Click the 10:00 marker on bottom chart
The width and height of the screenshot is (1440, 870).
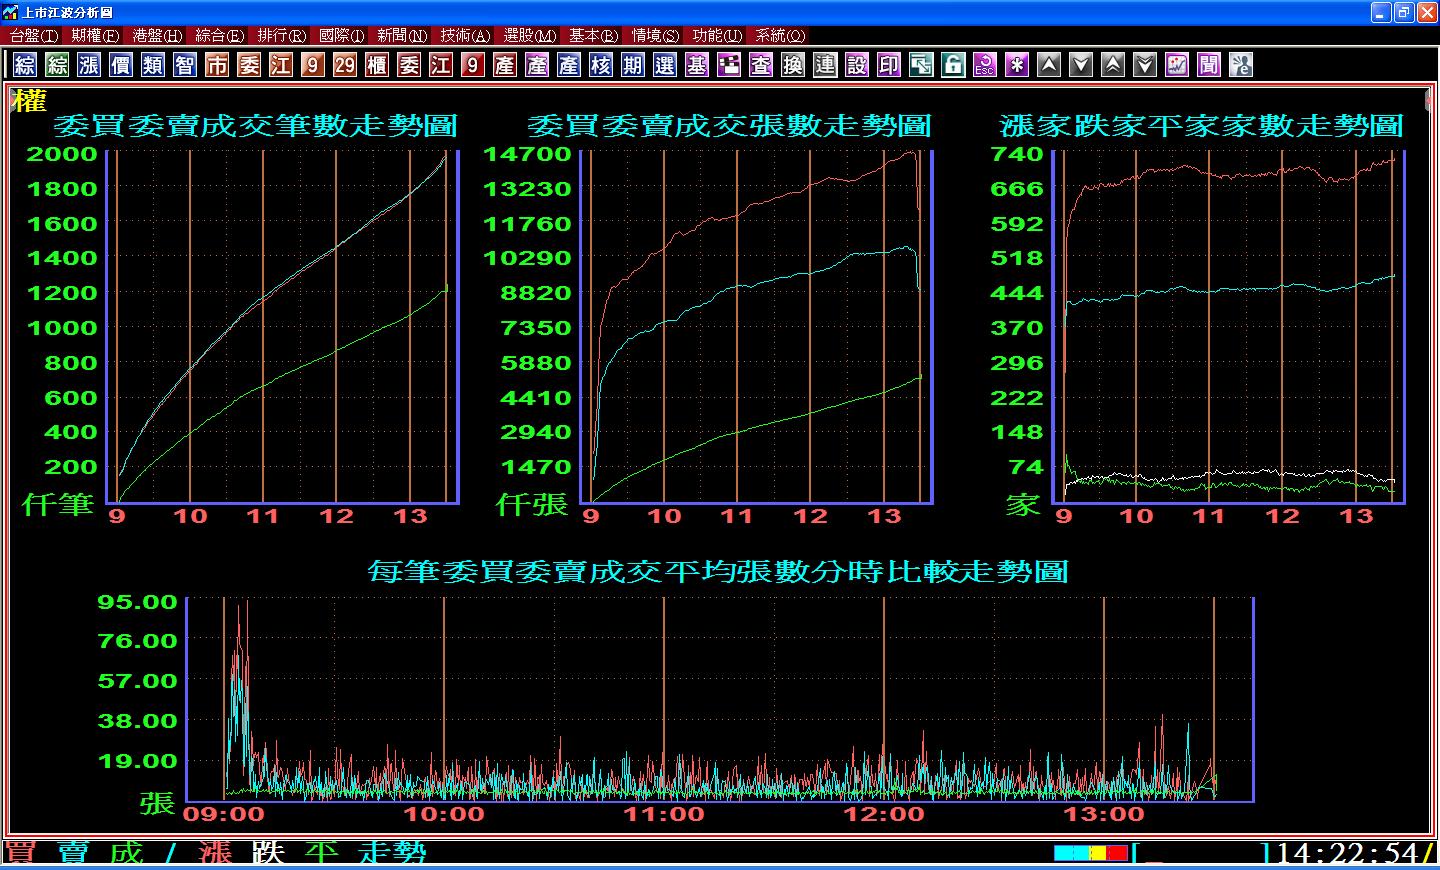click(444, 814)
